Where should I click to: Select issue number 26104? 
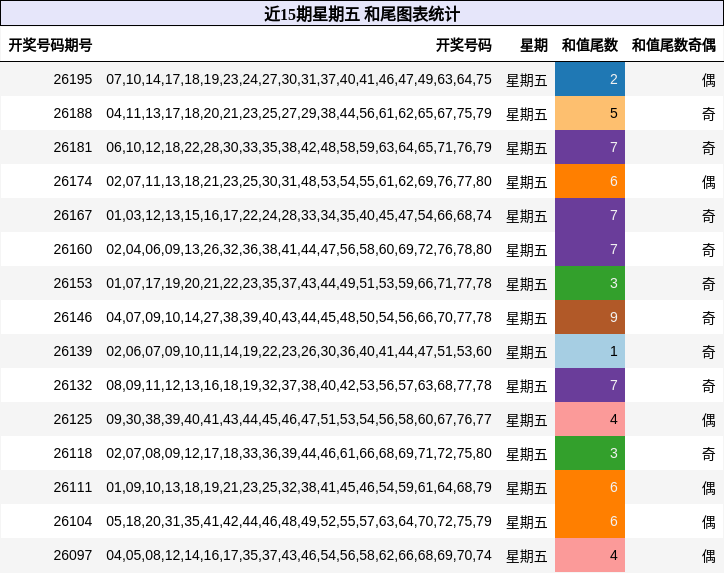tap(73, 522)
